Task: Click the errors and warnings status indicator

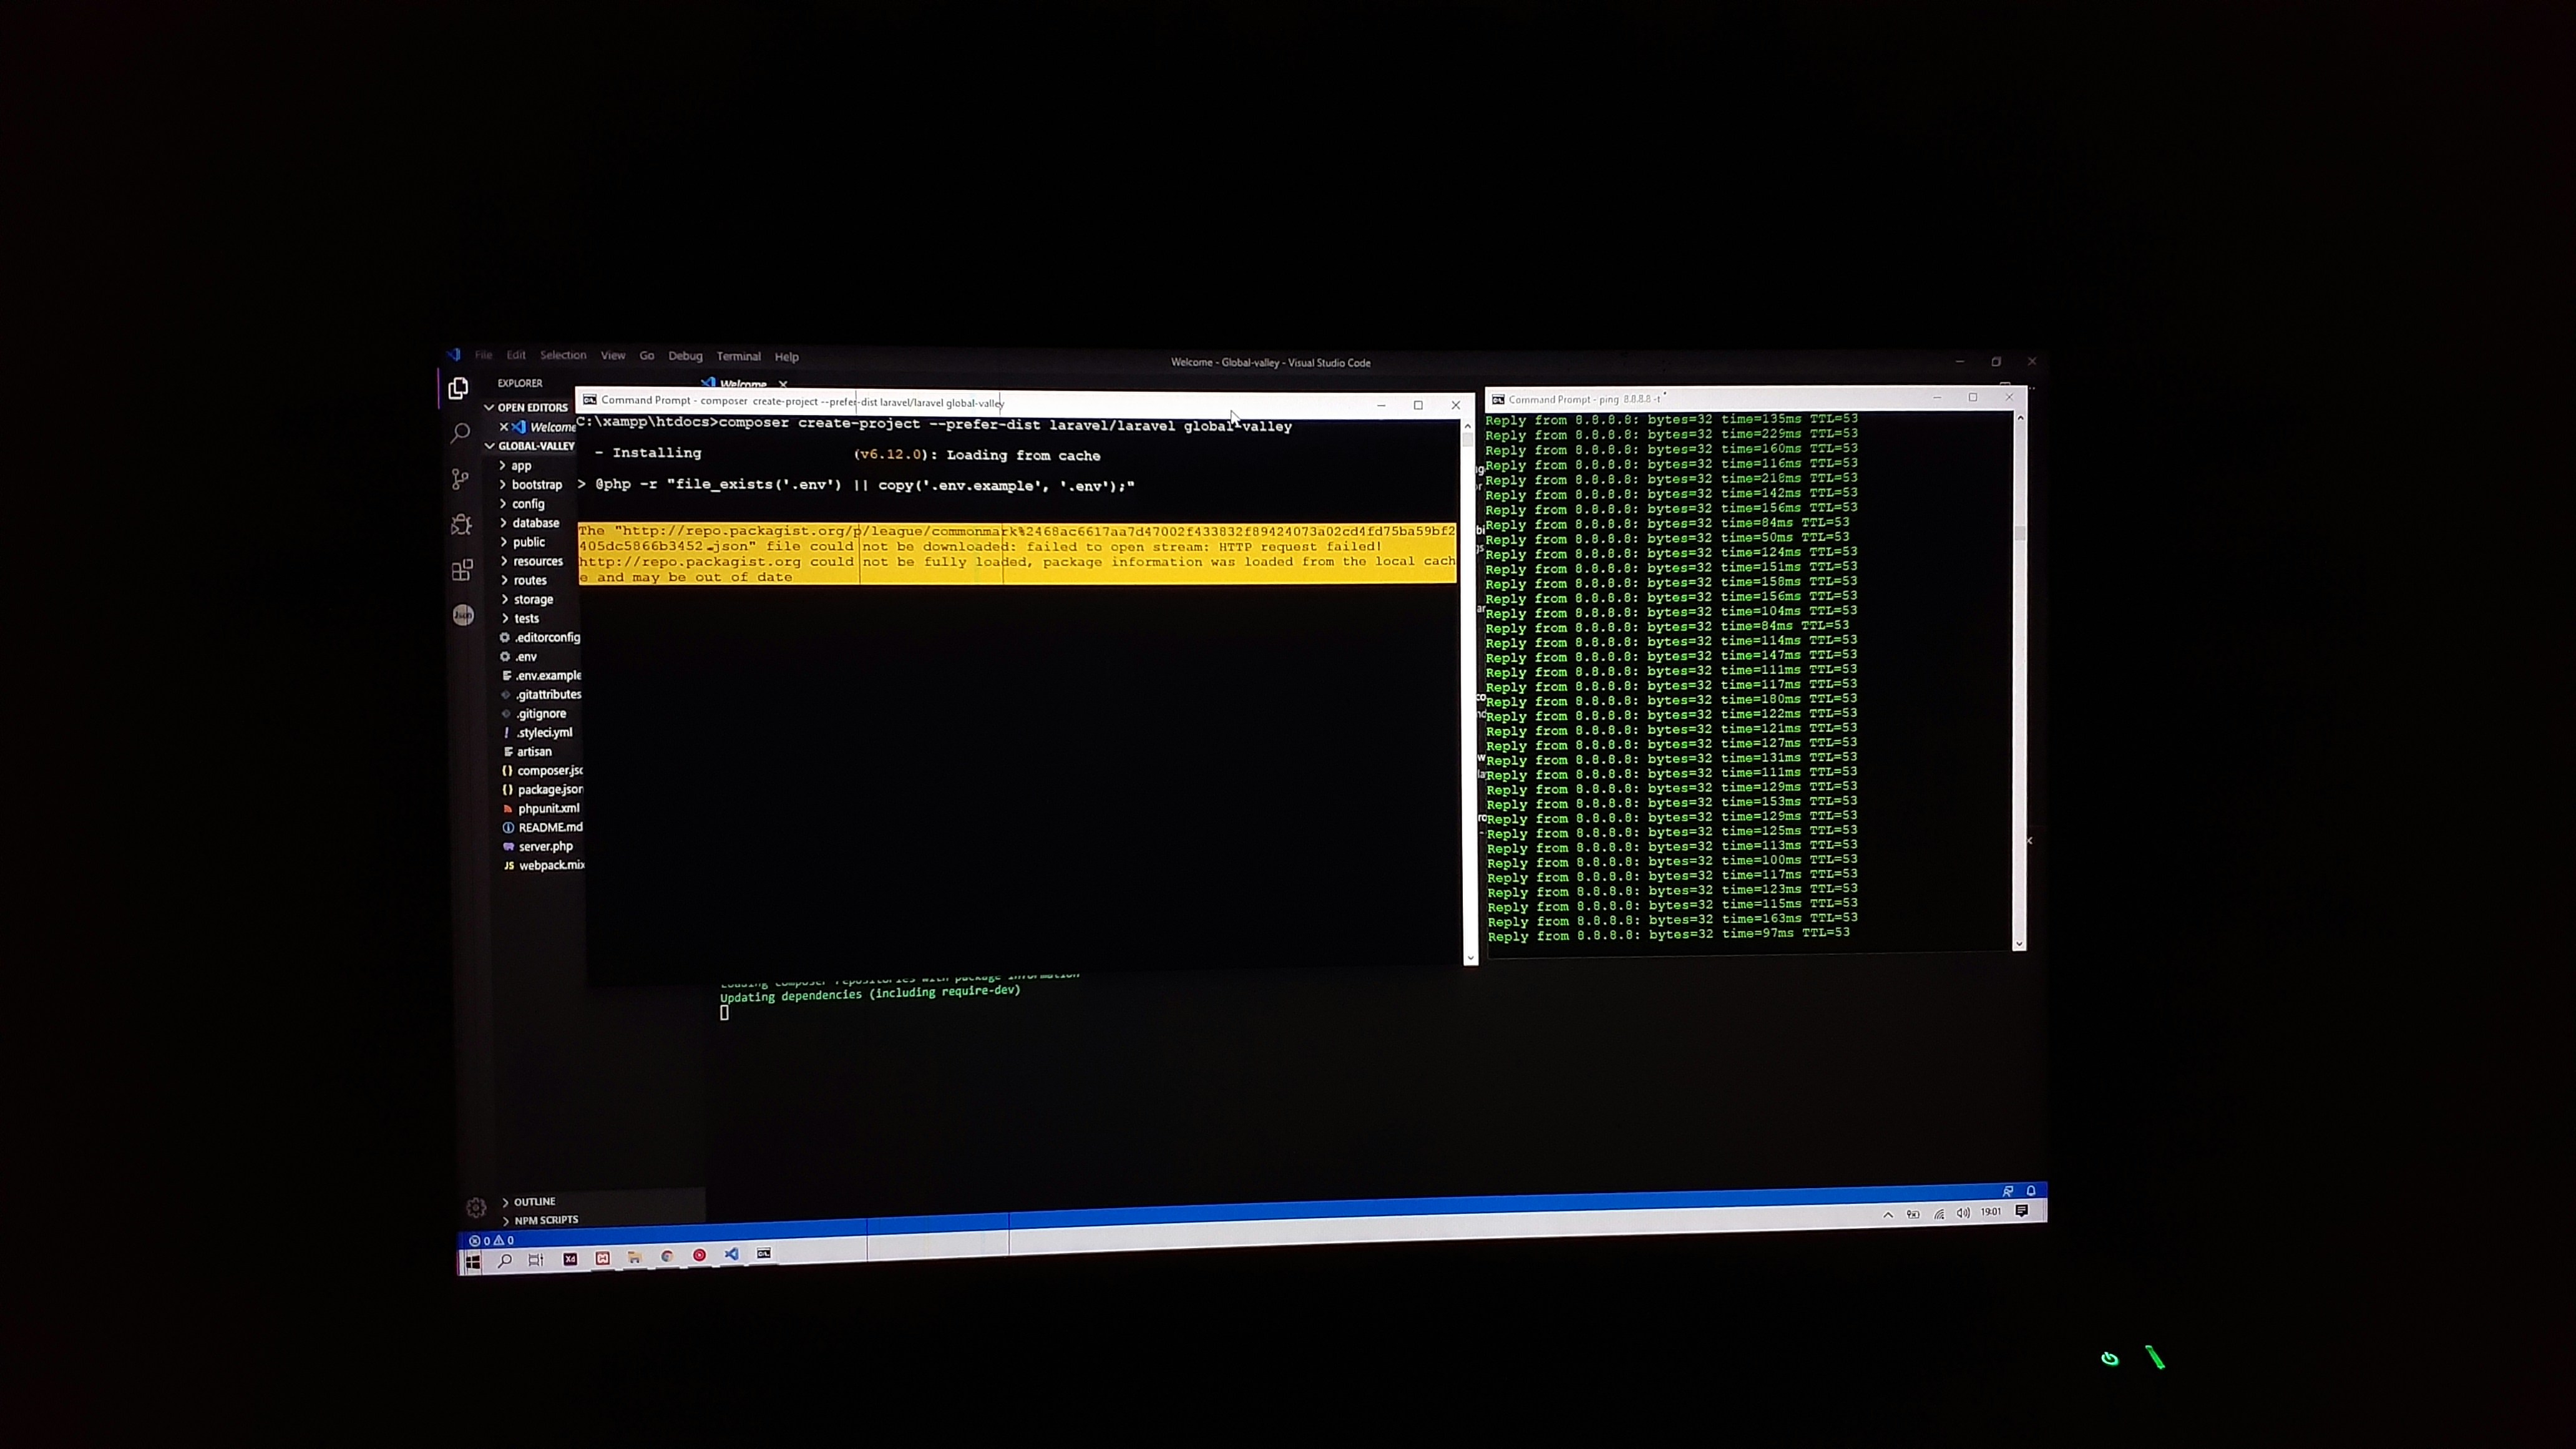Action: pyautogui.click(x=492, y=1240)
